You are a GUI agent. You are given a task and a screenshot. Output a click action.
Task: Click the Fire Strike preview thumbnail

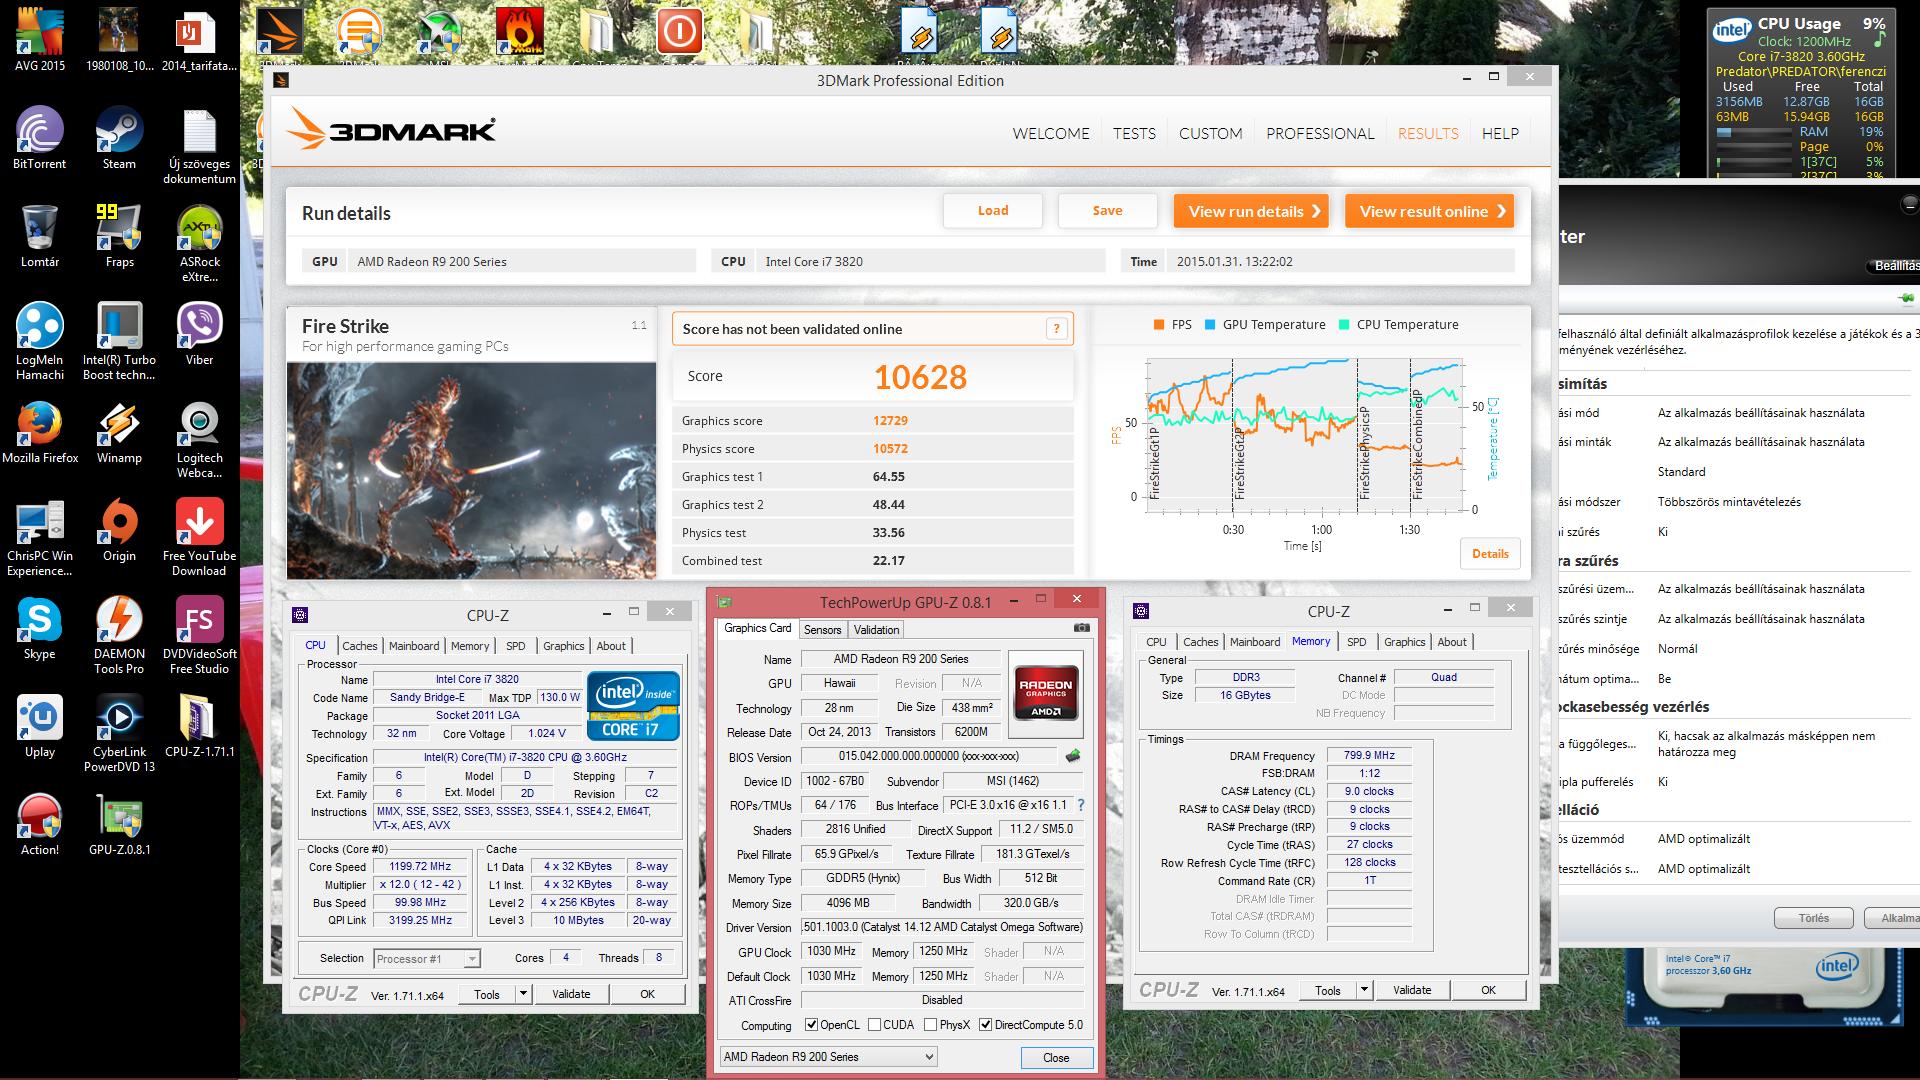pyautogui.click(x=471, y=470)
